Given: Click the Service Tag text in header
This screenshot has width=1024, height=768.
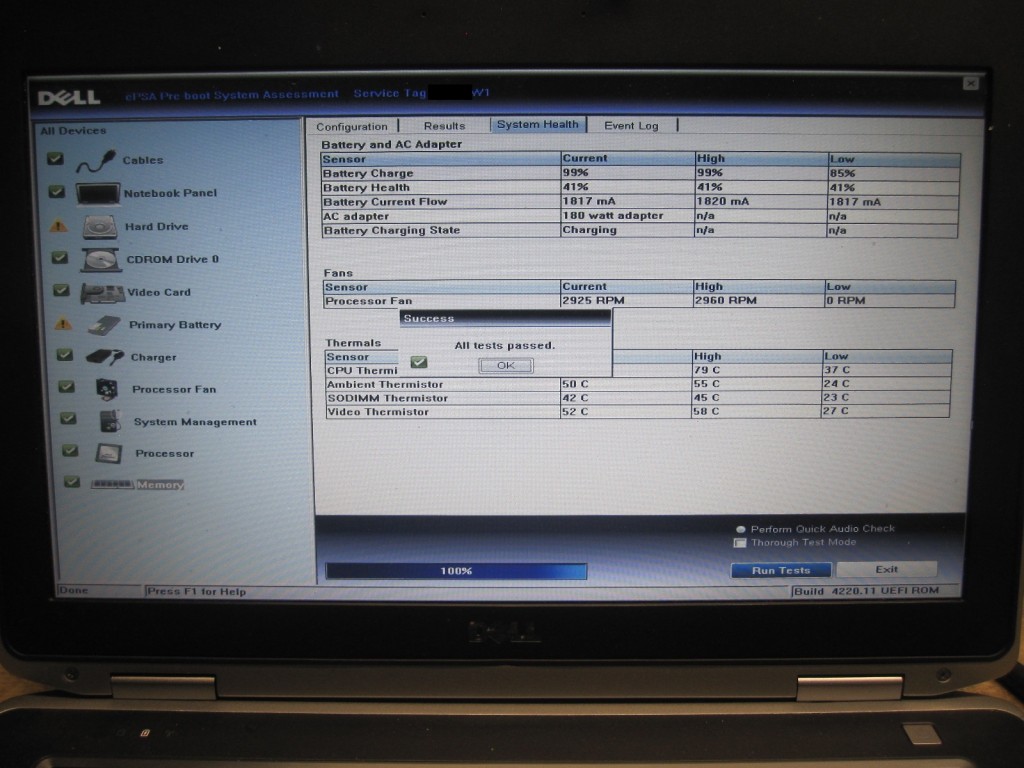Looking at the screenshot, I should click(389, 93).
